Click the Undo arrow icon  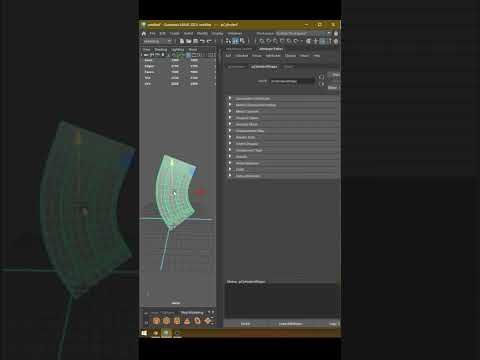point(202,41)
